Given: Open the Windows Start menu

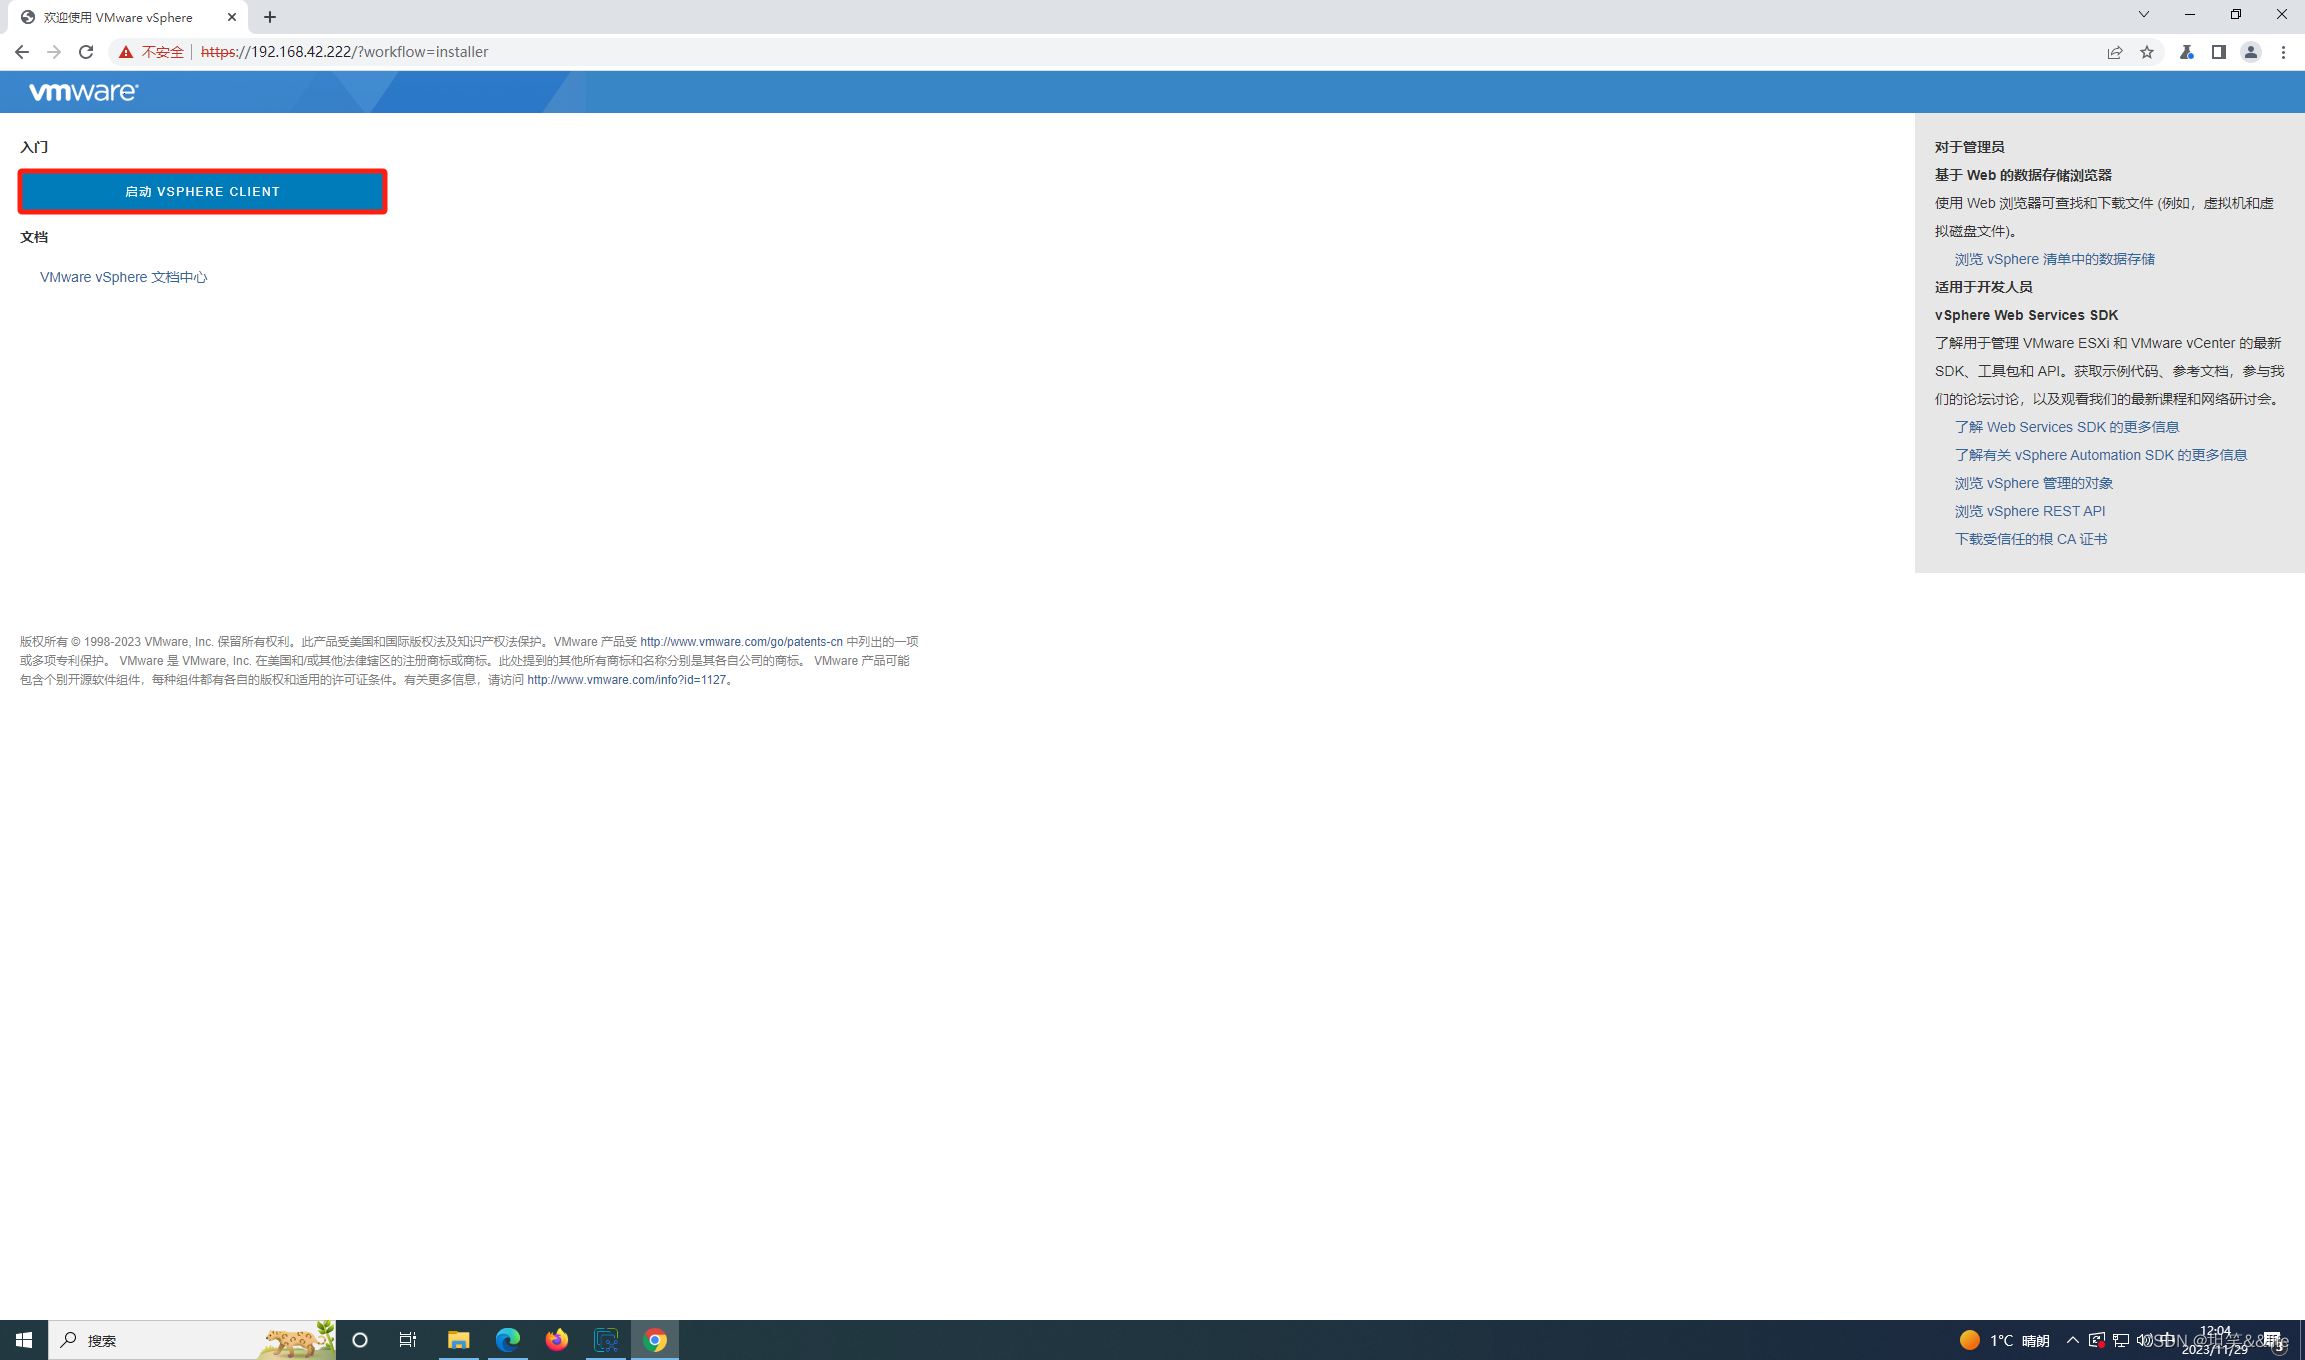Looking at the screenshot, I should [x=24, y=1340].
